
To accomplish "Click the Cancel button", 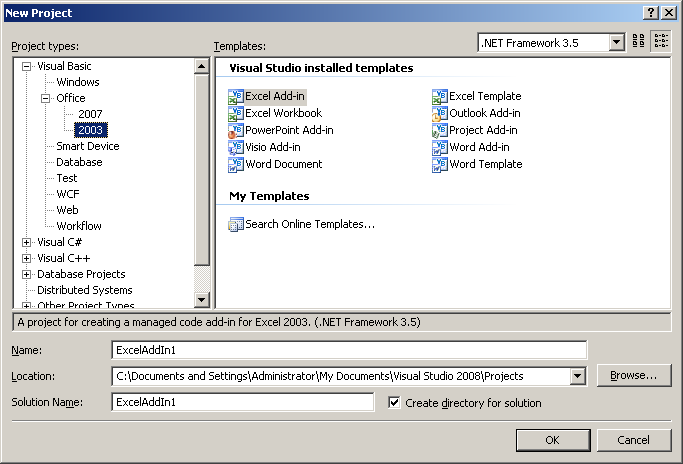I will point(634,440).
